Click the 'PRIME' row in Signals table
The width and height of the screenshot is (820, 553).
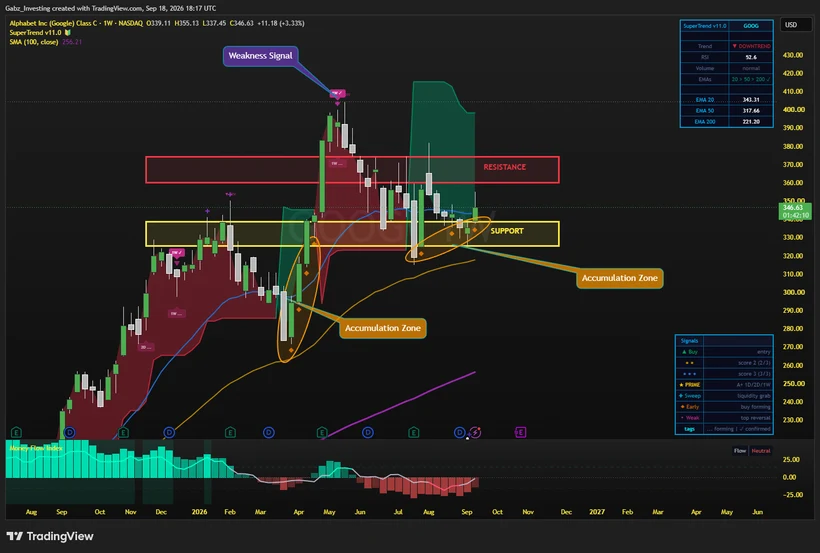pos(724,385)
